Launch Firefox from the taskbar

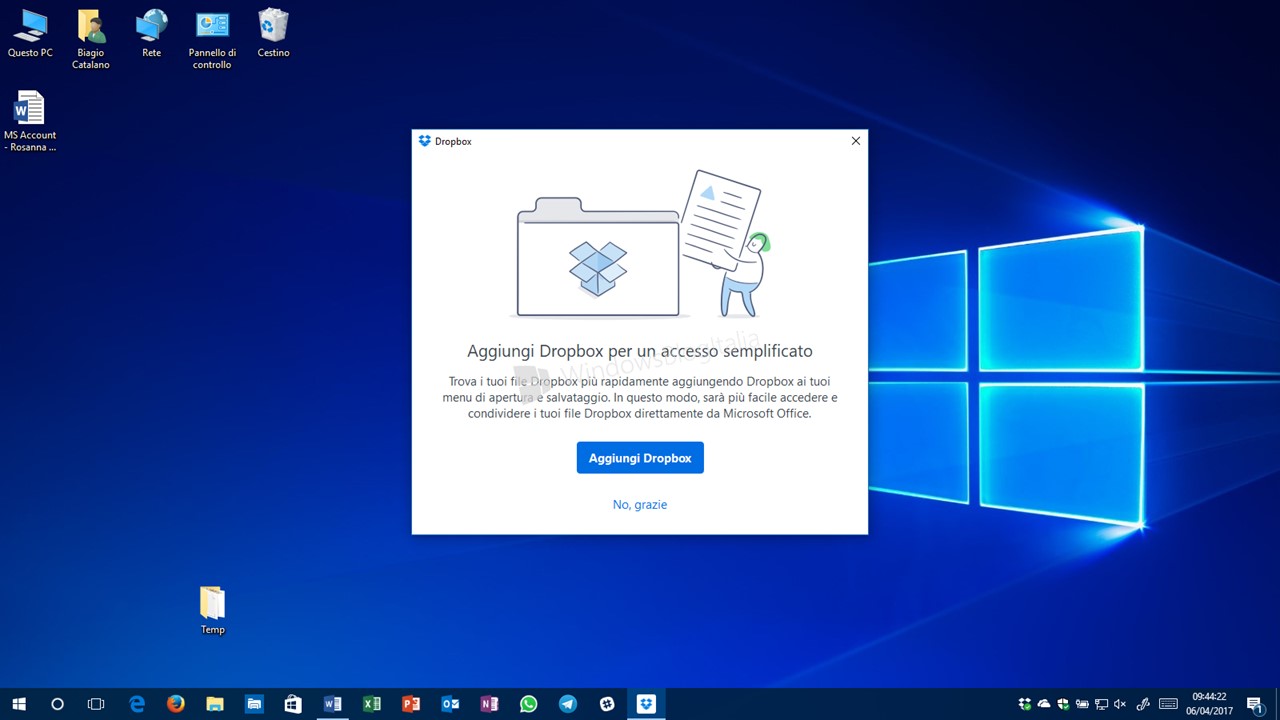pyautogui.click(x=176, y=704)
